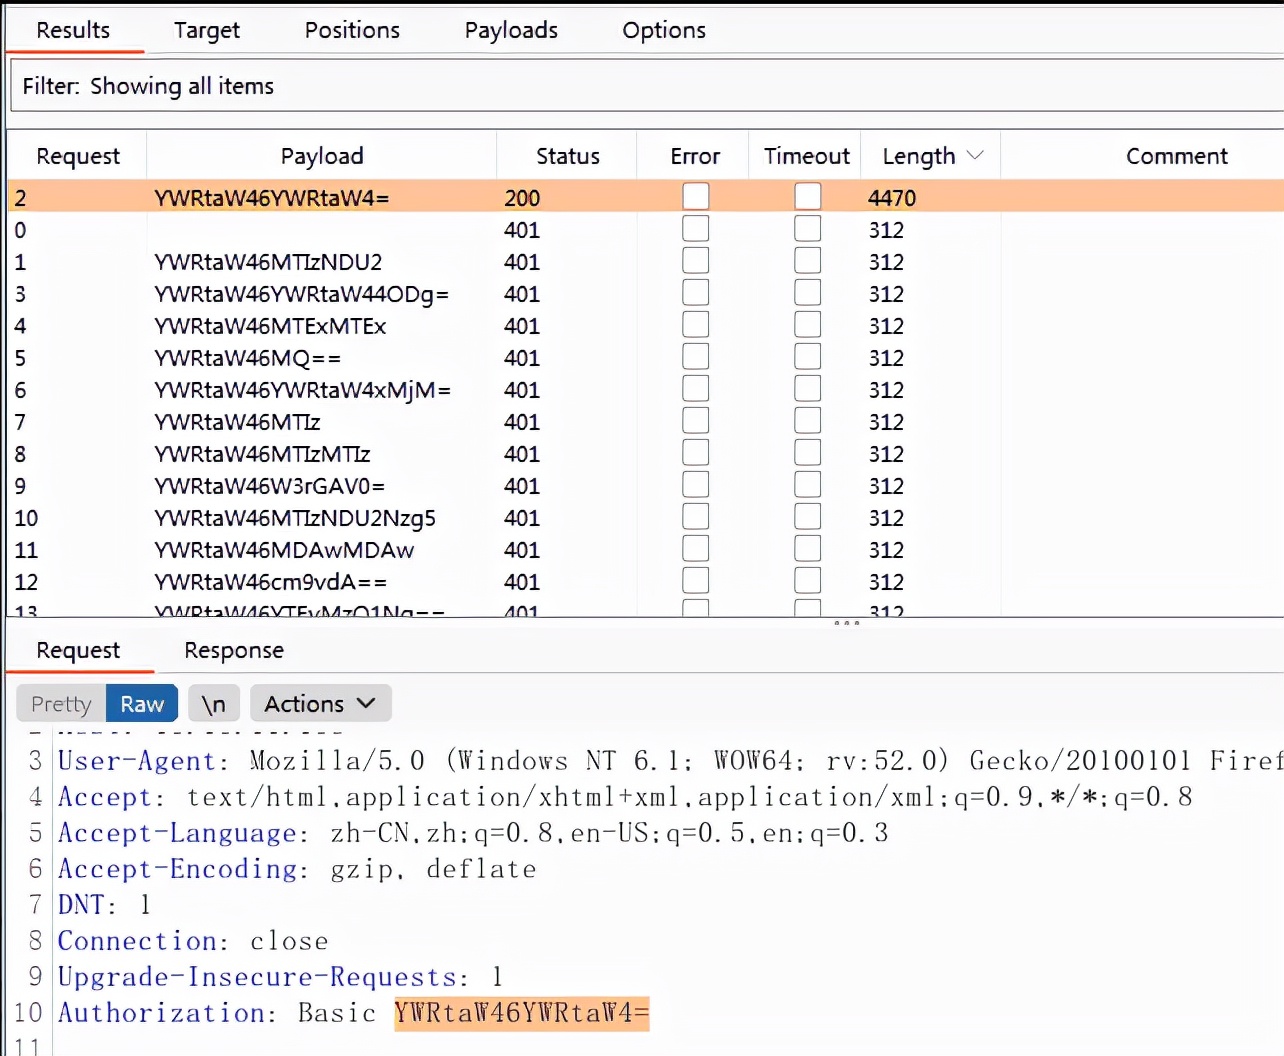Check the Error box for request 5

point(695,357)
